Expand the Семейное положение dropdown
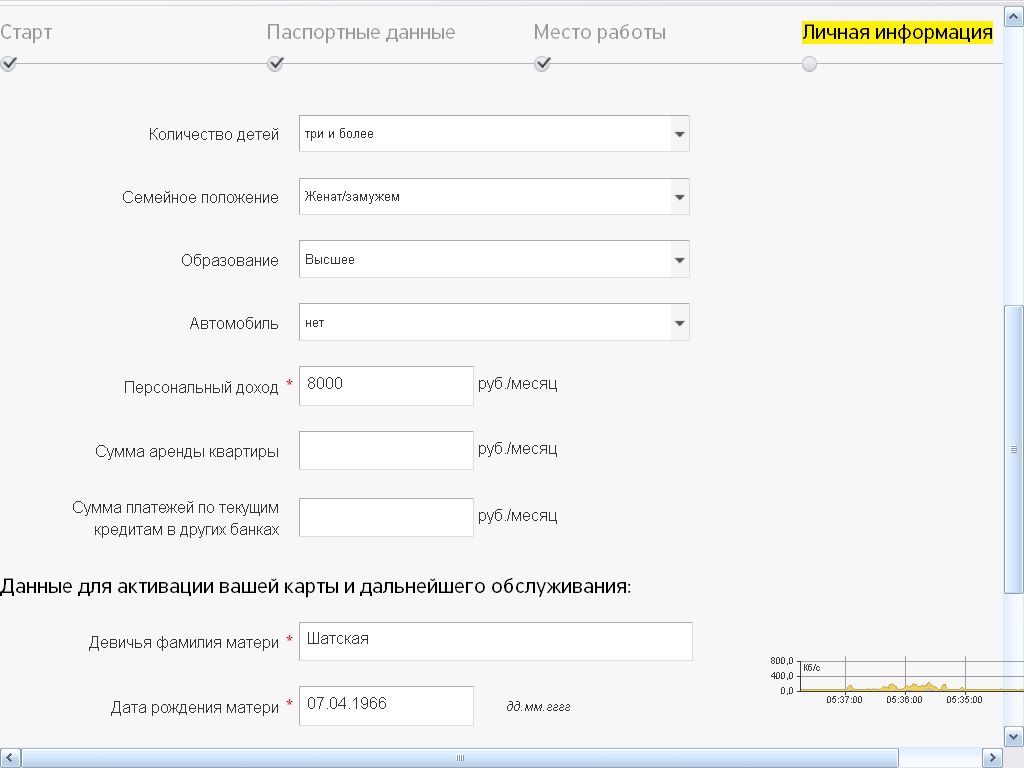 [x=679, y=197]
